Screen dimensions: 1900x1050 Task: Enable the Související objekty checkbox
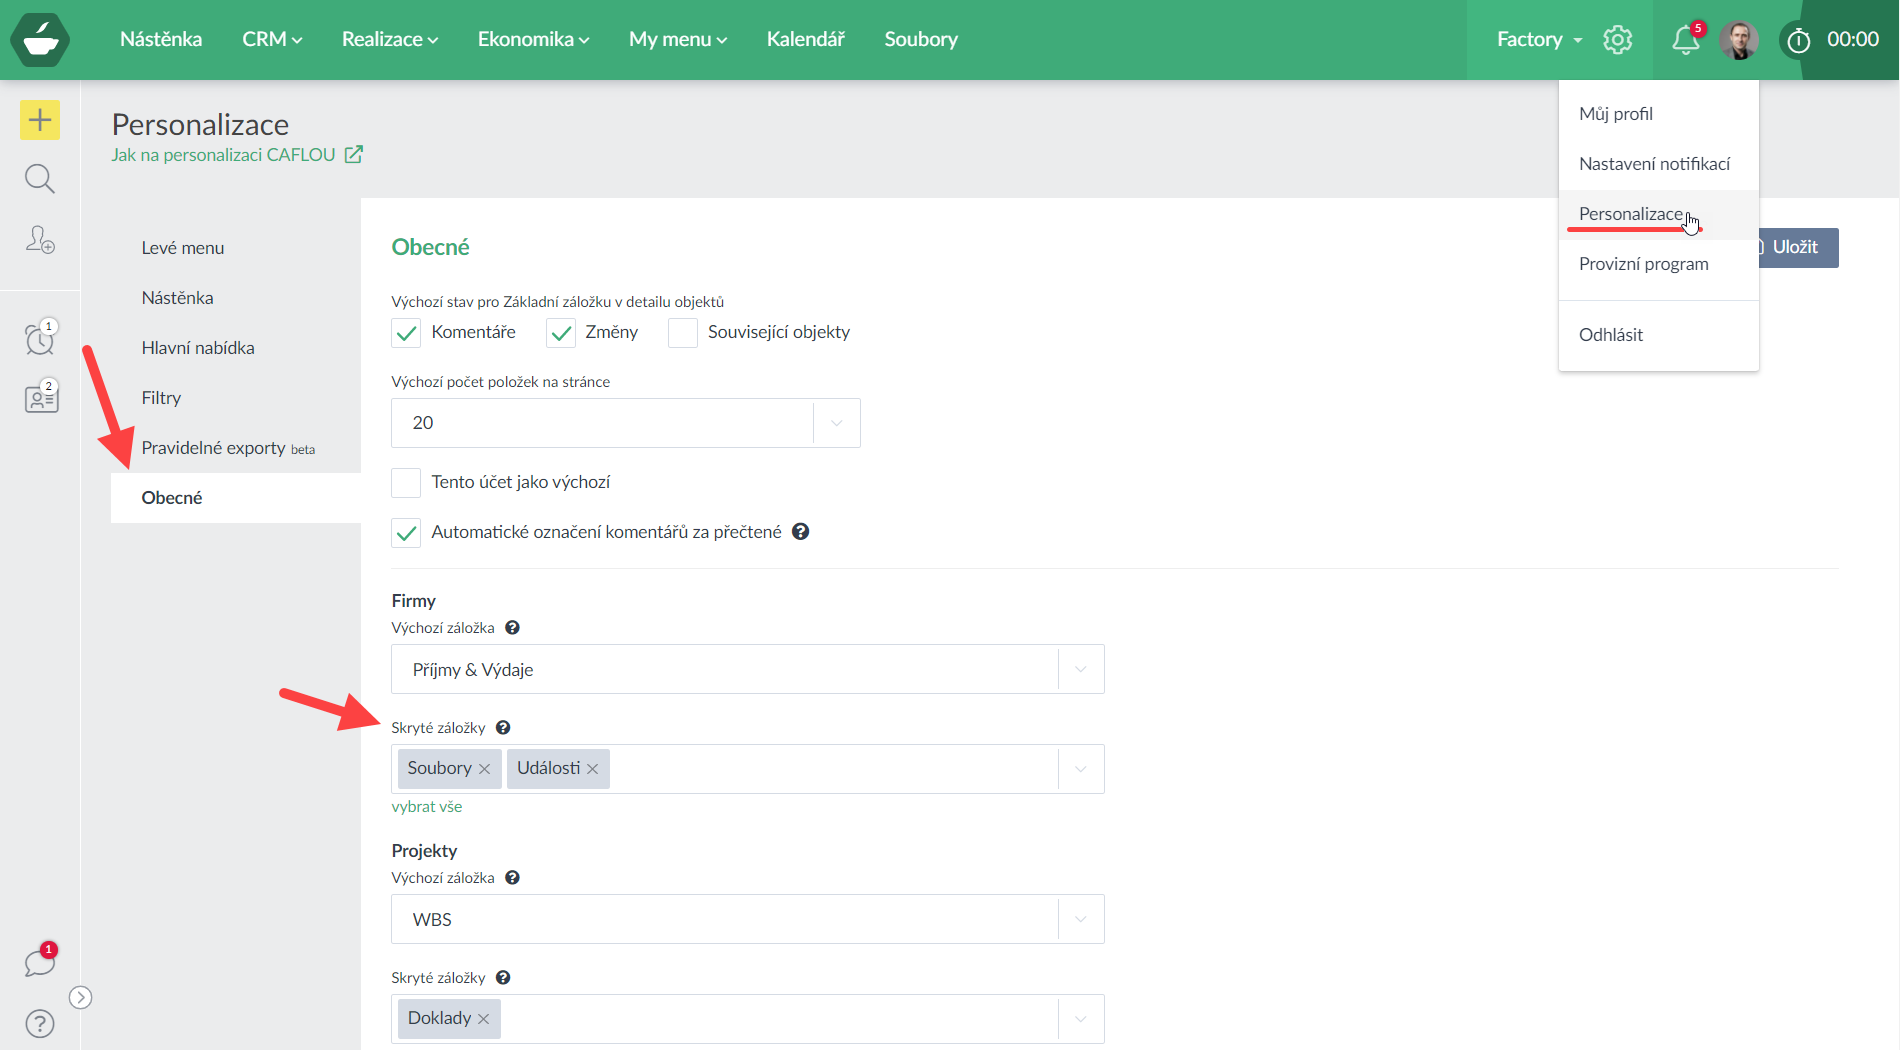tap(683, 333)
